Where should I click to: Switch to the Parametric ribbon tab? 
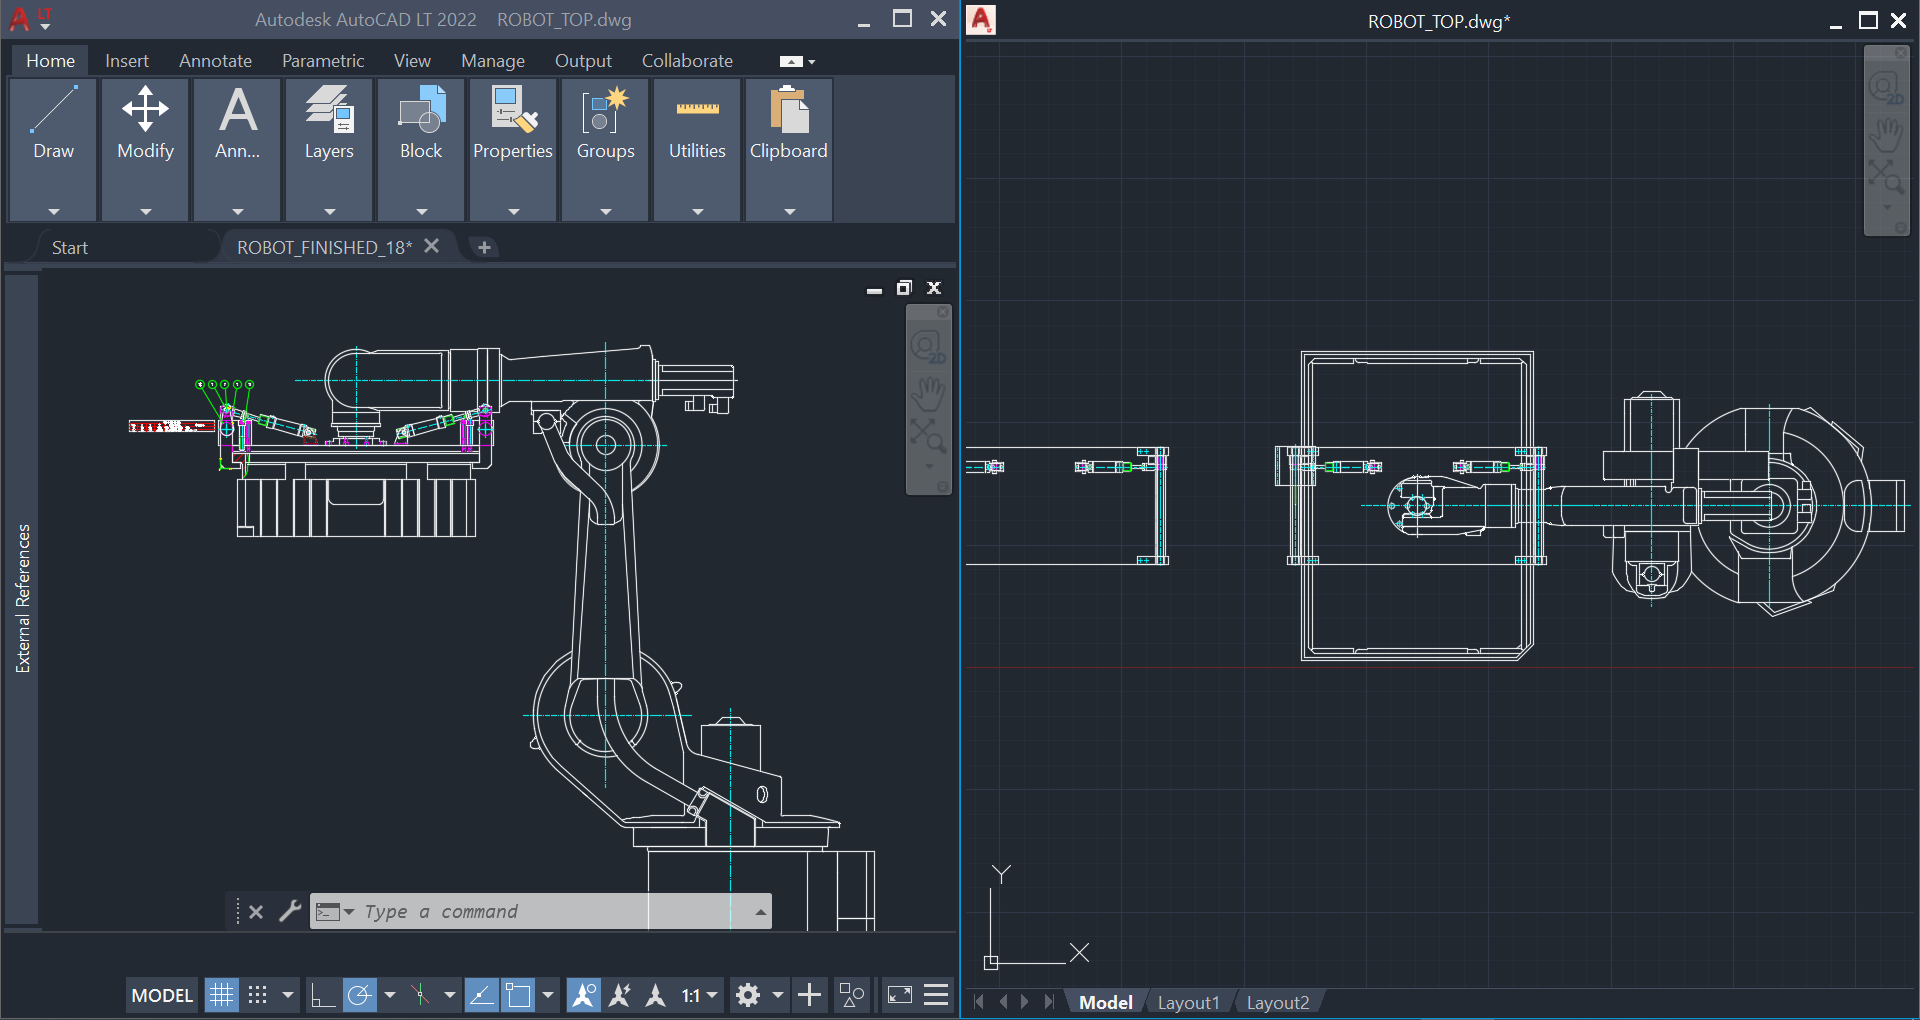click(322, 60)
